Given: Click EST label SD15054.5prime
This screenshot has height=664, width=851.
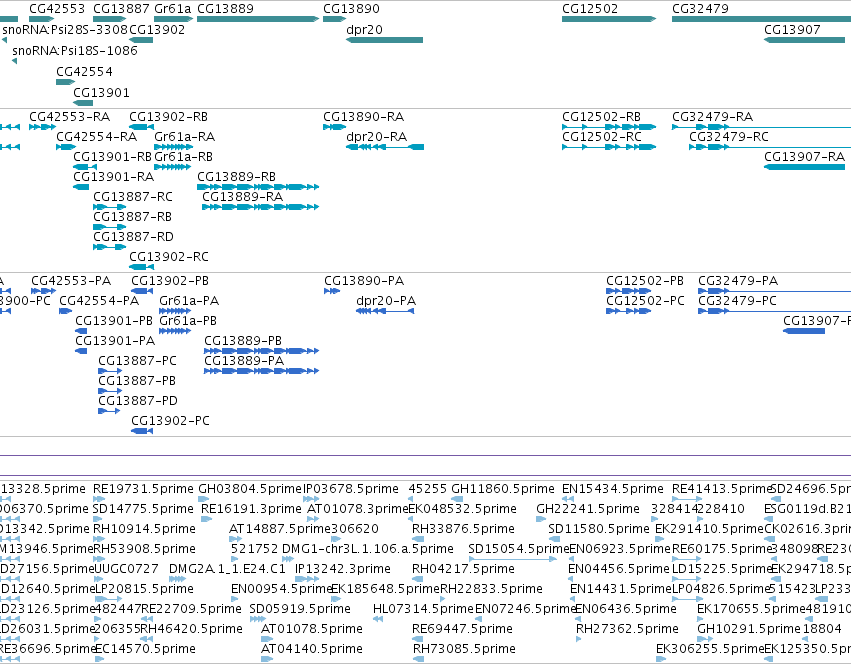Looking at the screenshot, I should 518,548.
